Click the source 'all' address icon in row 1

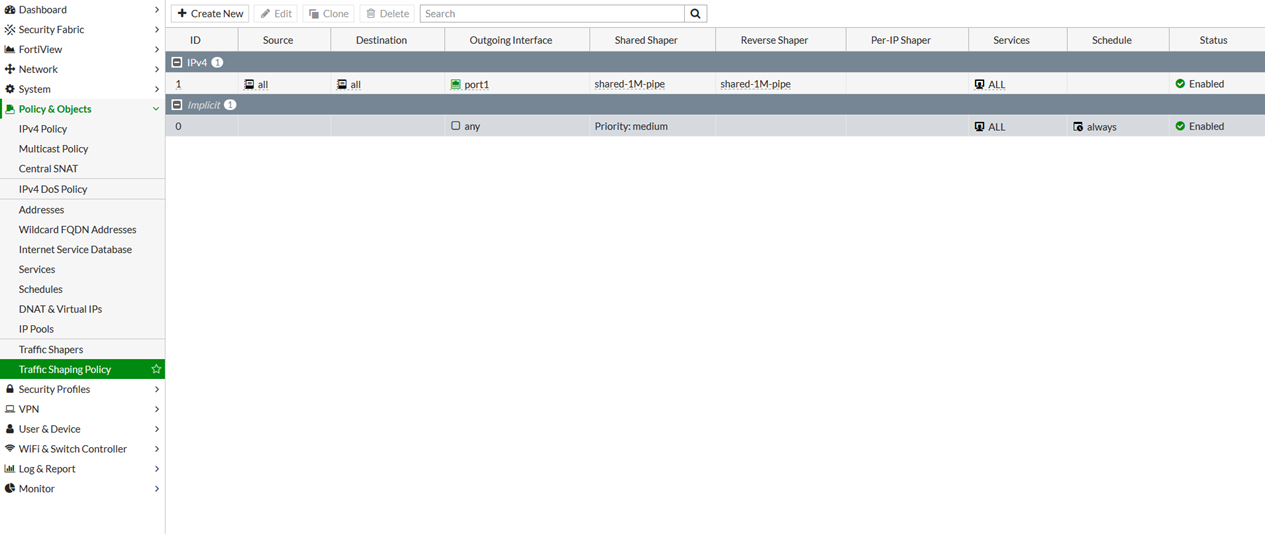click(x=249, y=85)
